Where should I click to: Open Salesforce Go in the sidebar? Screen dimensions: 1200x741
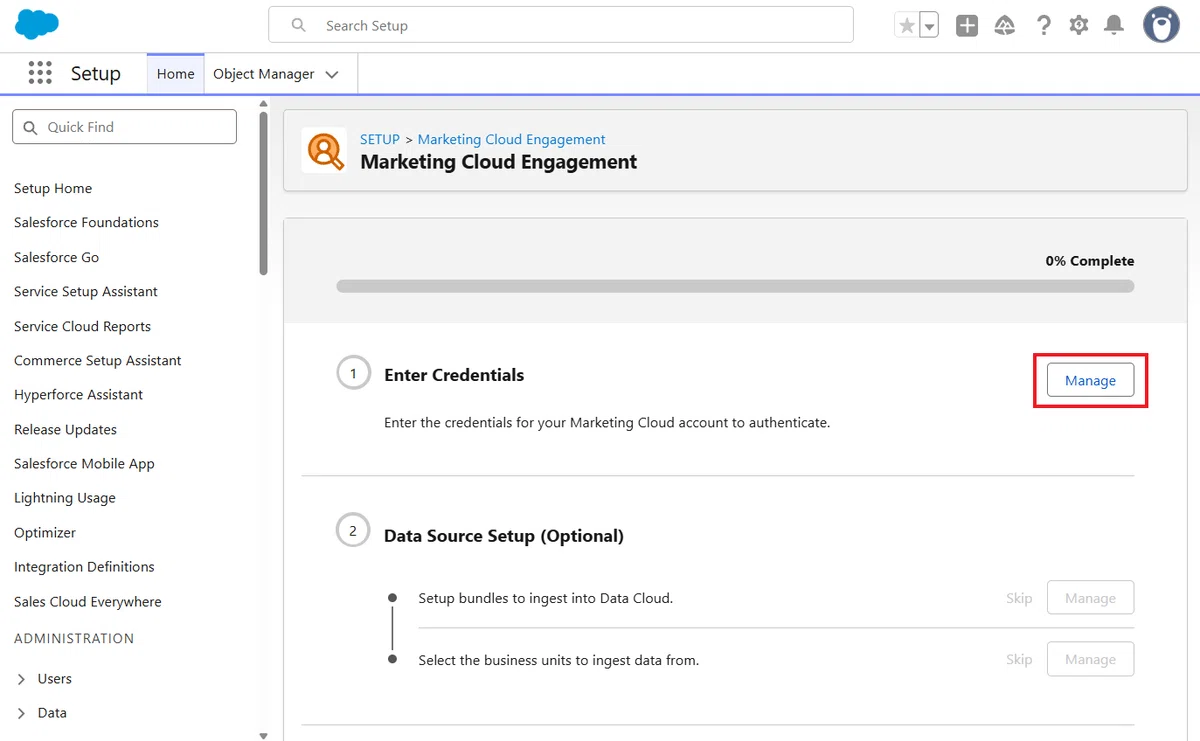click(x=56, y=257)
